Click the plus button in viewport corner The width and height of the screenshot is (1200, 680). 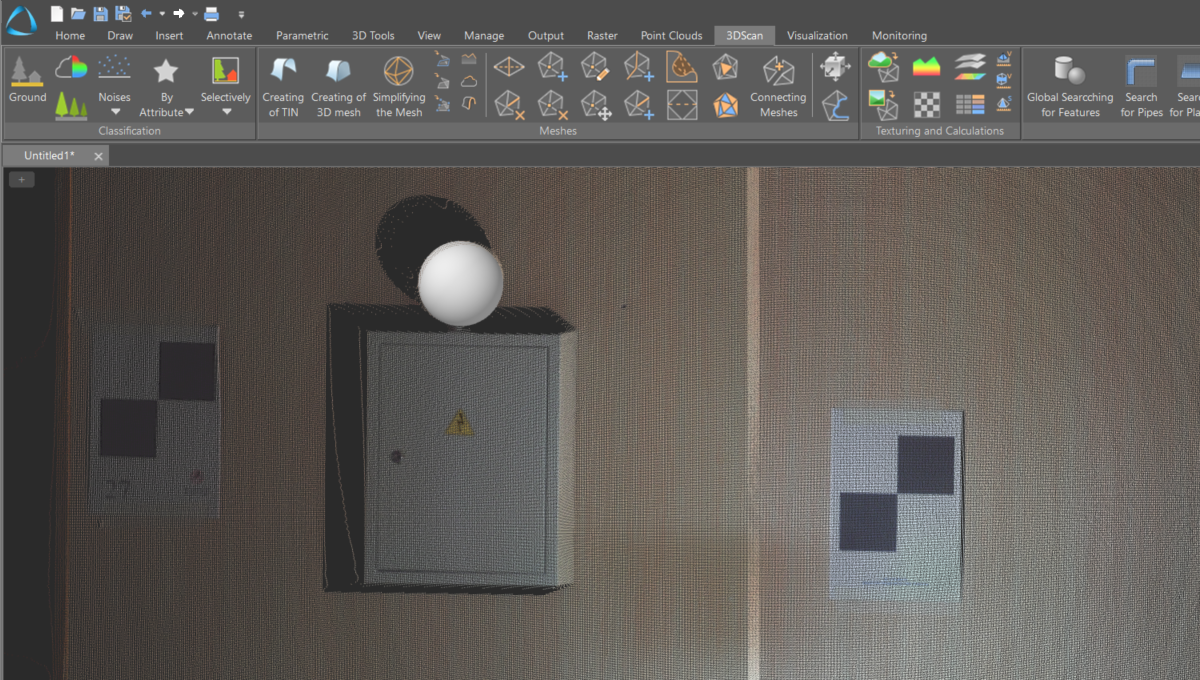point(21,179)
